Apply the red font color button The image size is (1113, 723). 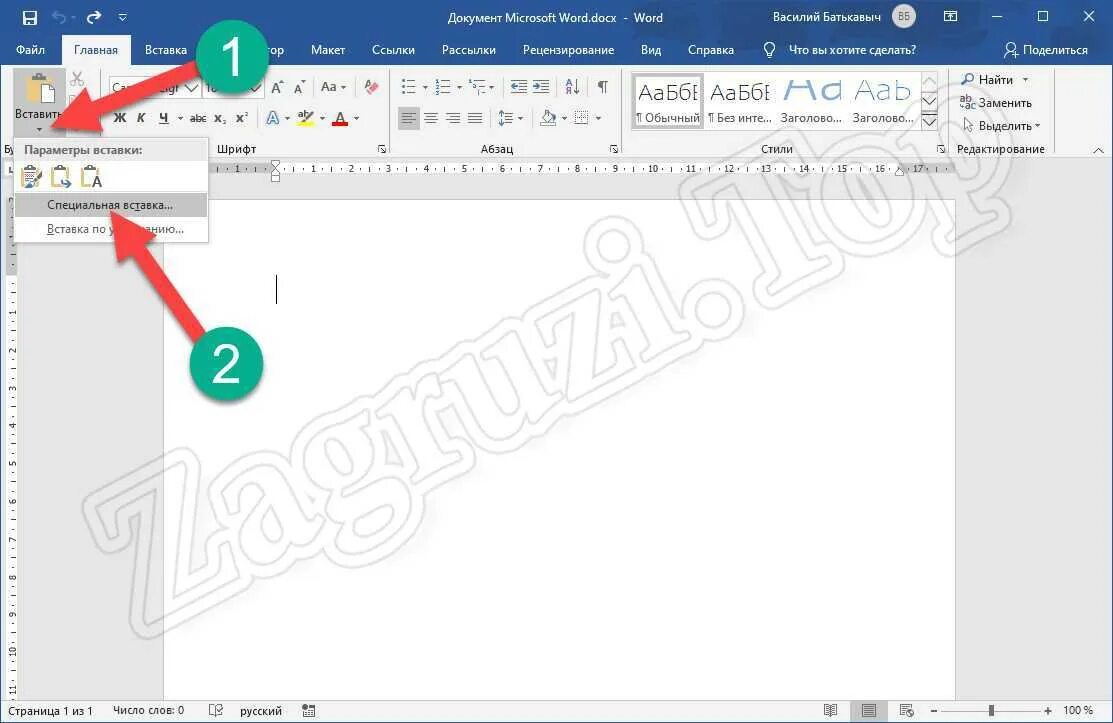(x=340, y=118)
